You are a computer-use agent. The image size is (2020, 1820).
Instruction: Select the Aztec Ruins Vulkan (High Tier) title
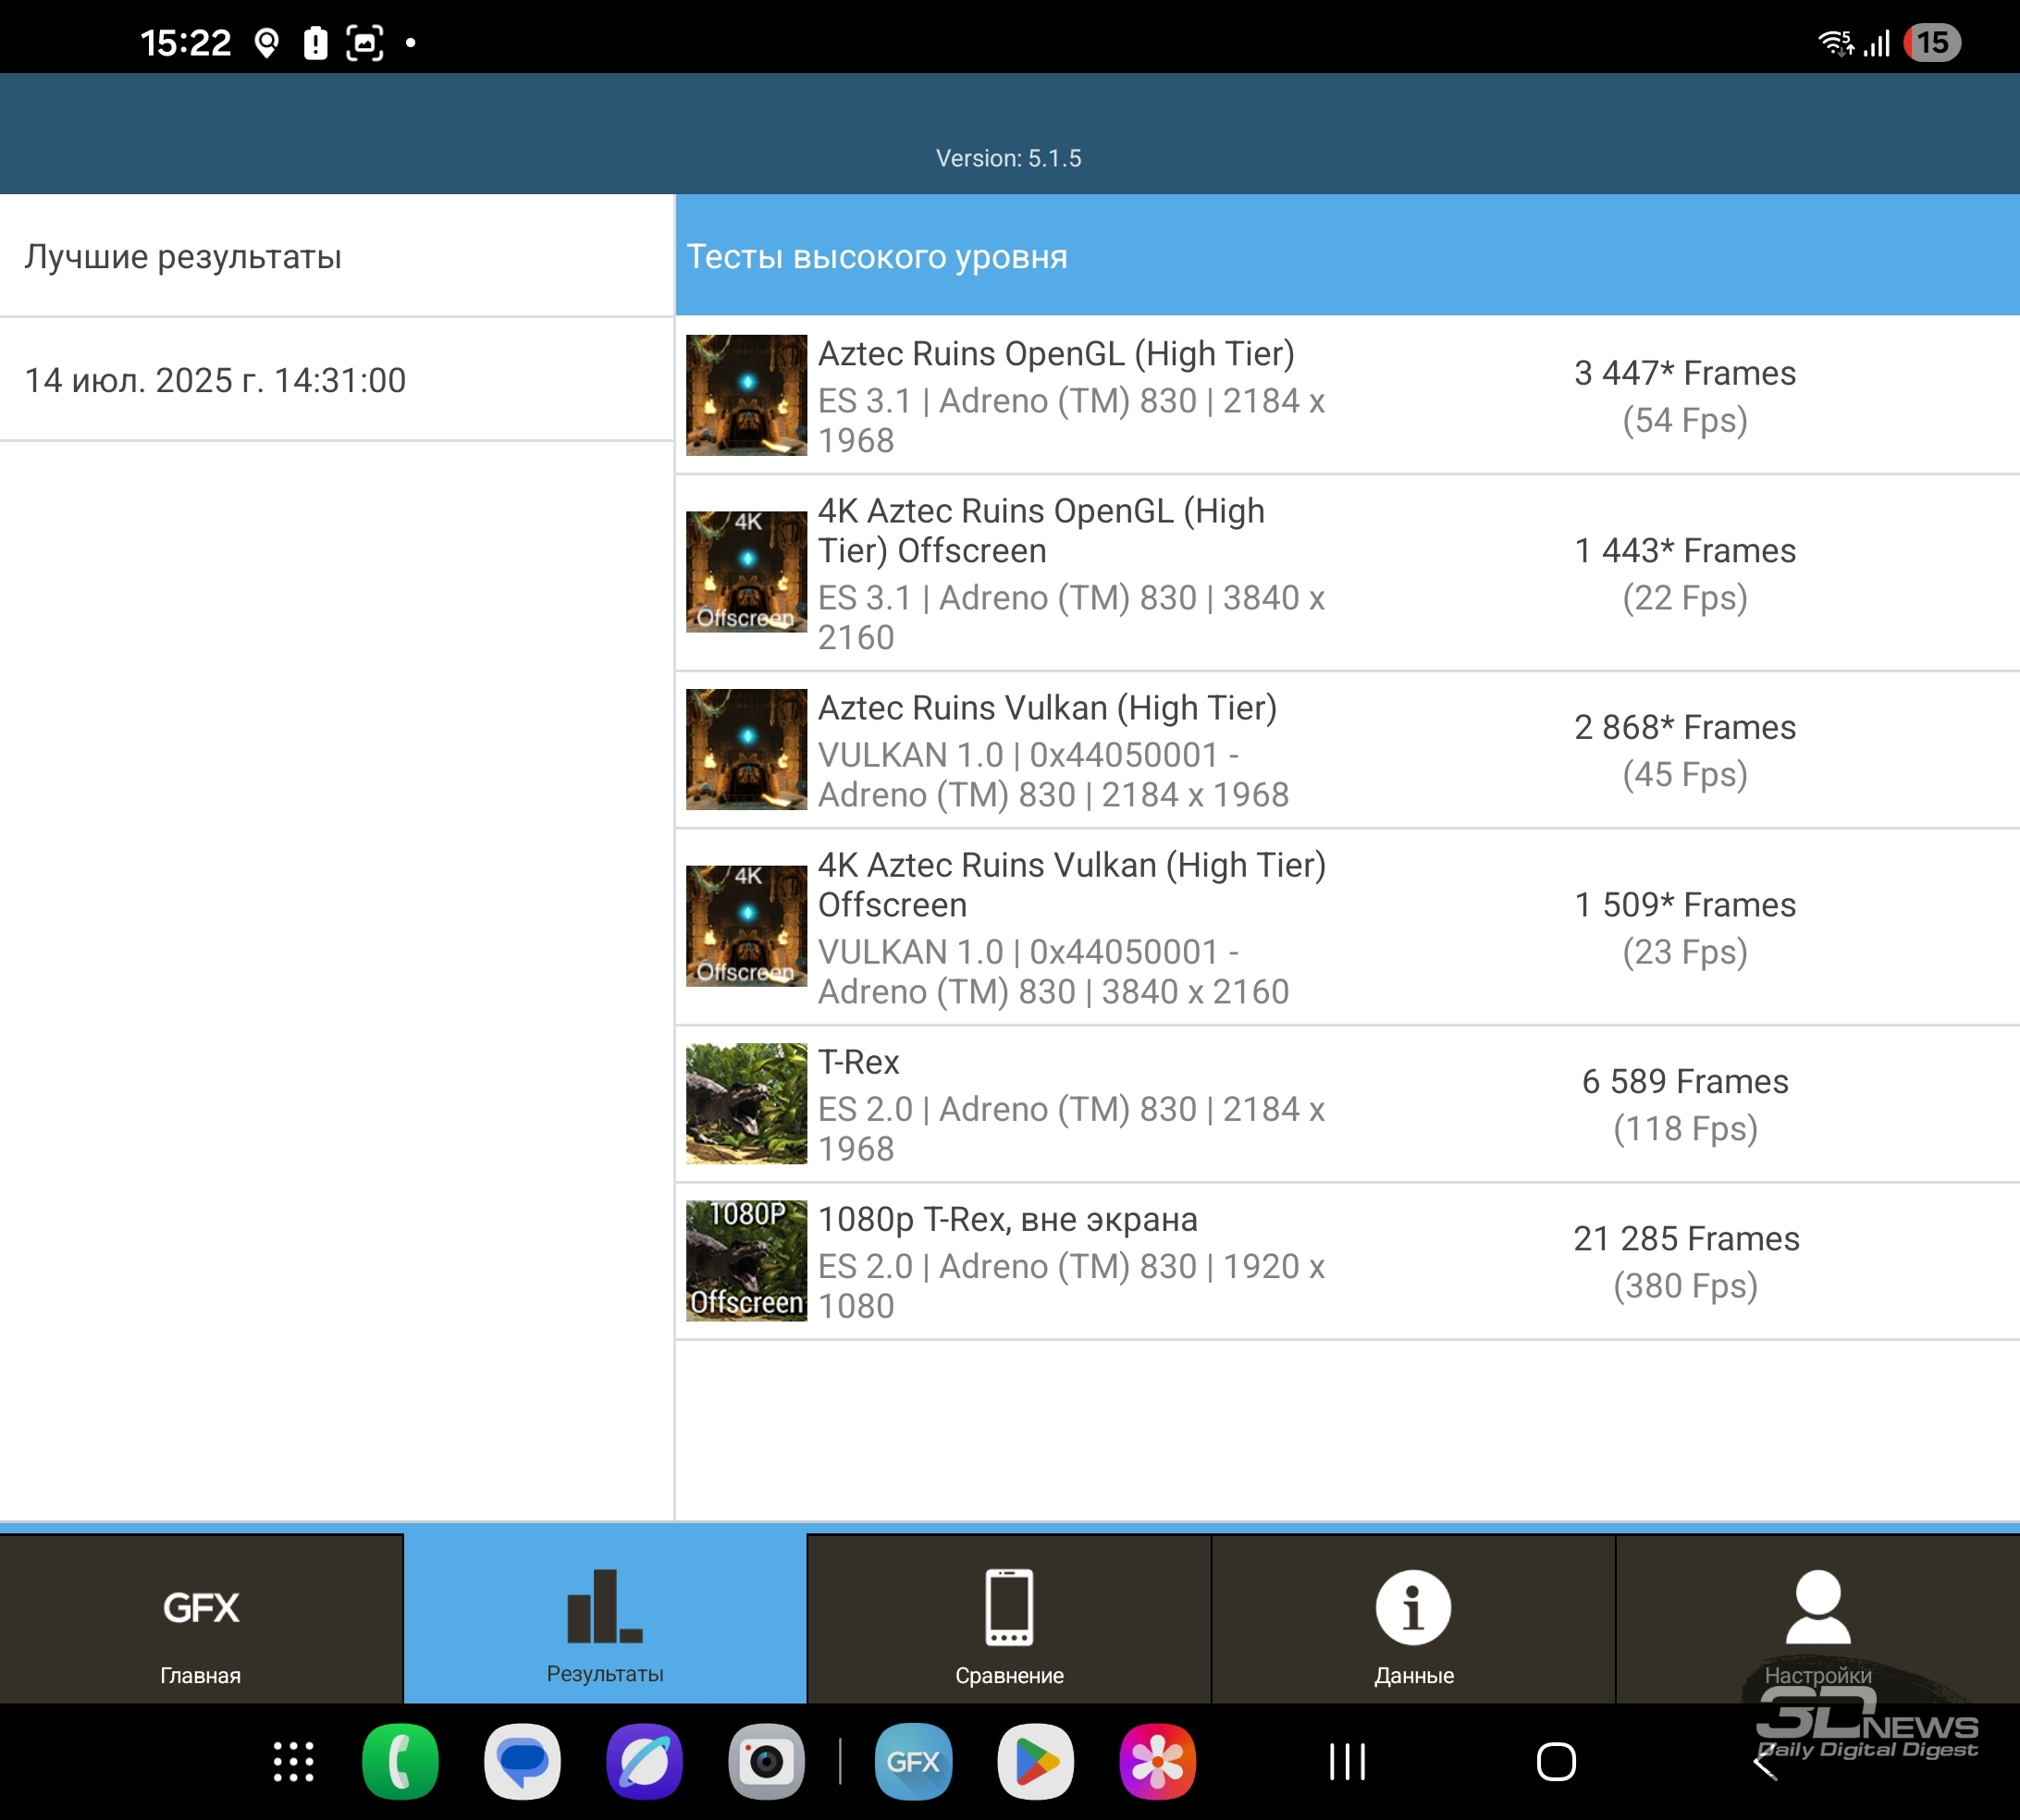click(x=1047, y=708)
